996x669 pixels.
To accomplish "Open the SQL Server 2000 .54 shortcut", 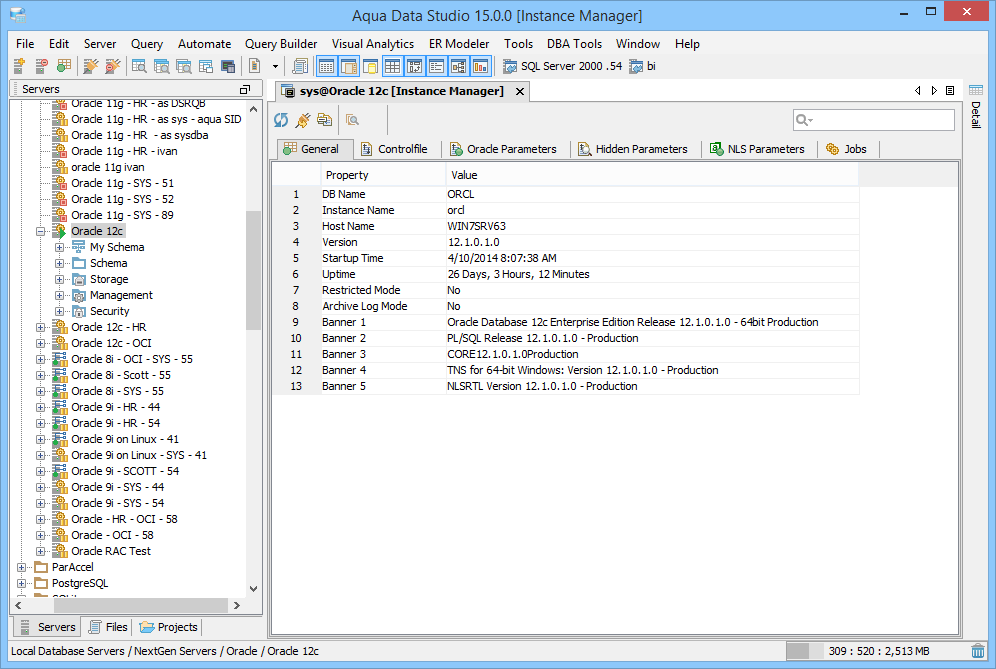I will 562,66.
